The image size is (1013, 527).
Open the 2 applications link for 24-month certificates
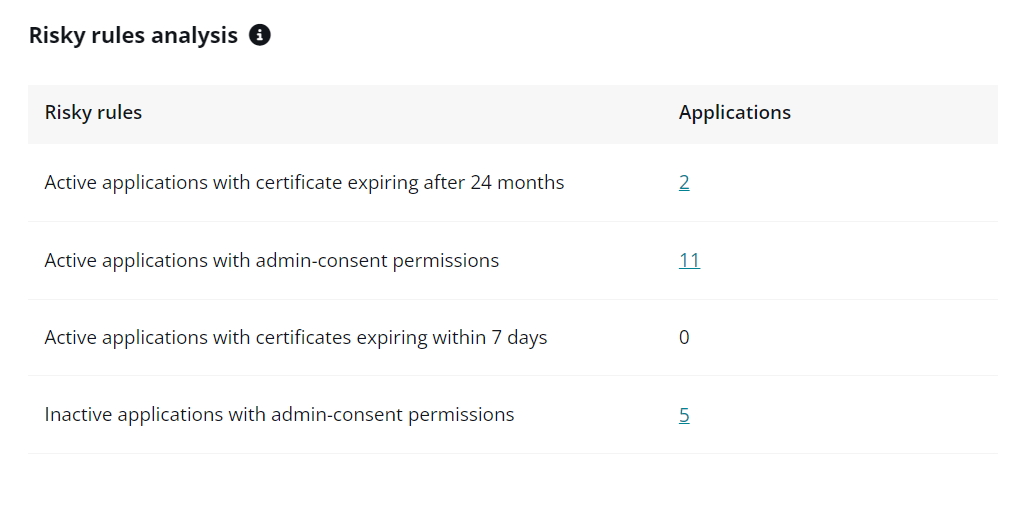pos(684,183)
